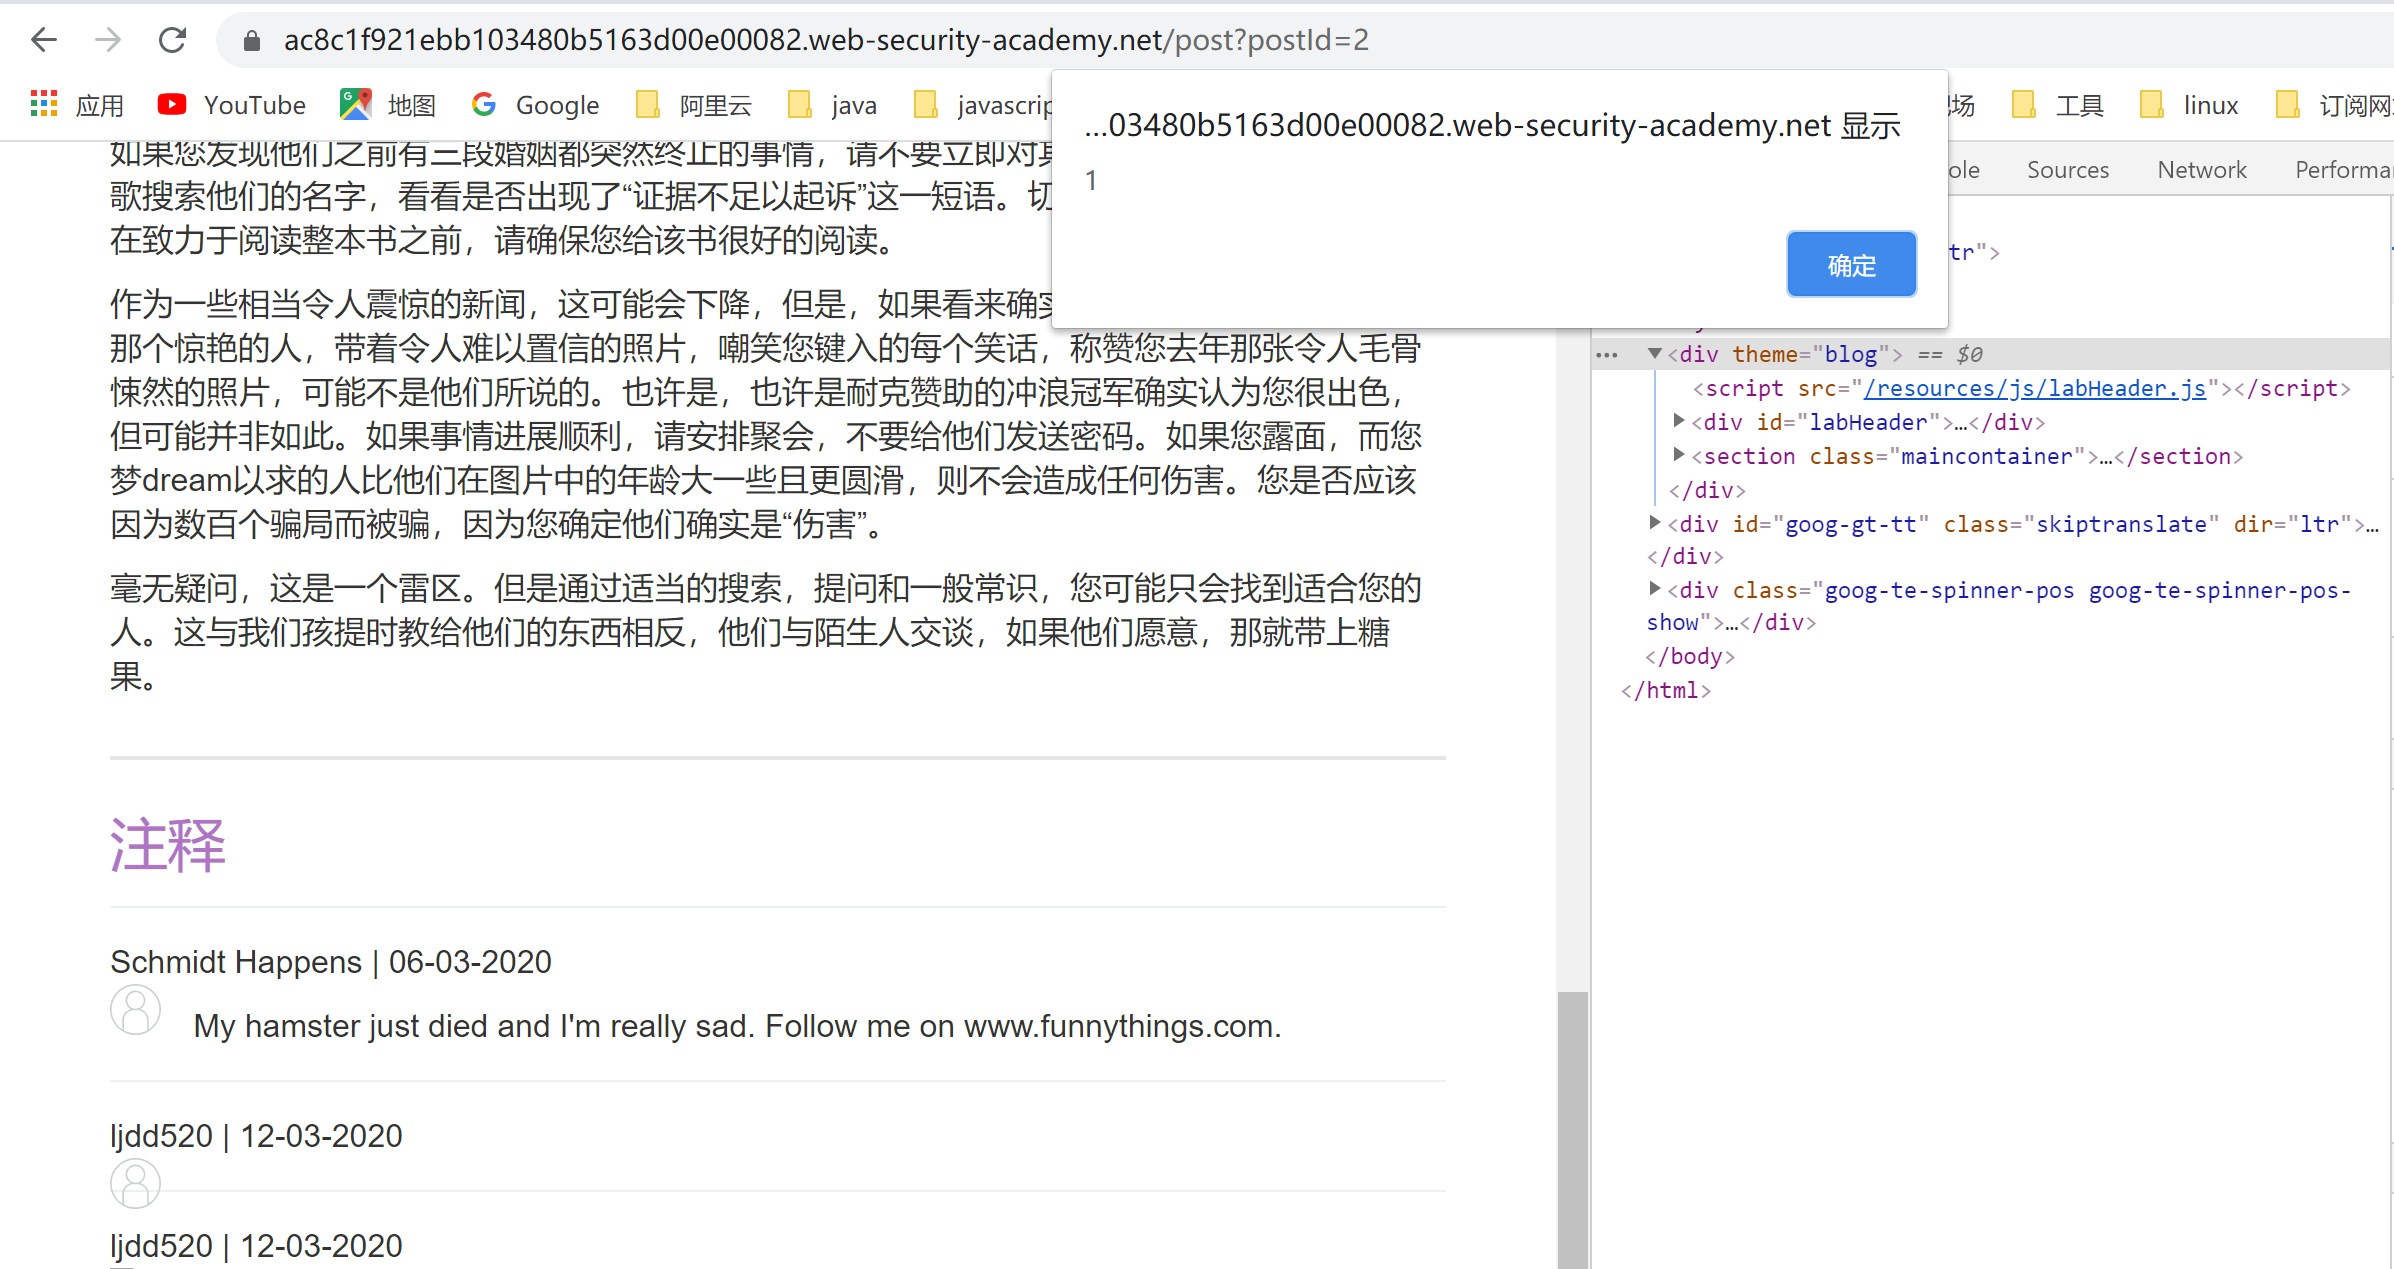Open the labHeader.js resource link

(2035, 388)
